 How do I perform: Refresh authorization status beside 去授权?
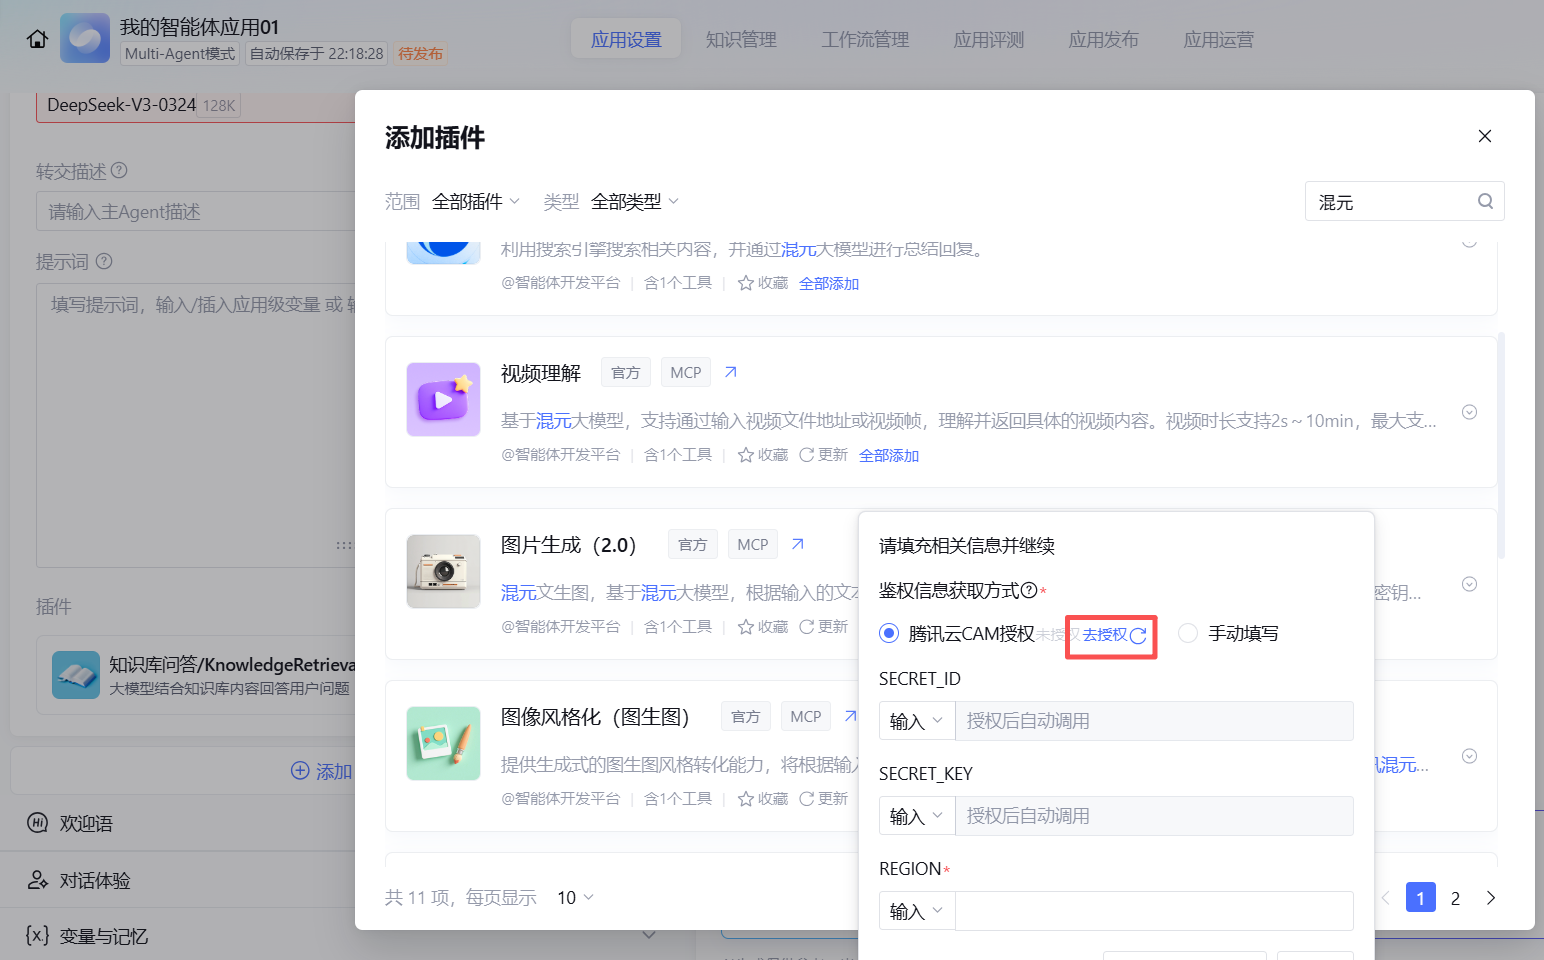[x=1138, y=635]
